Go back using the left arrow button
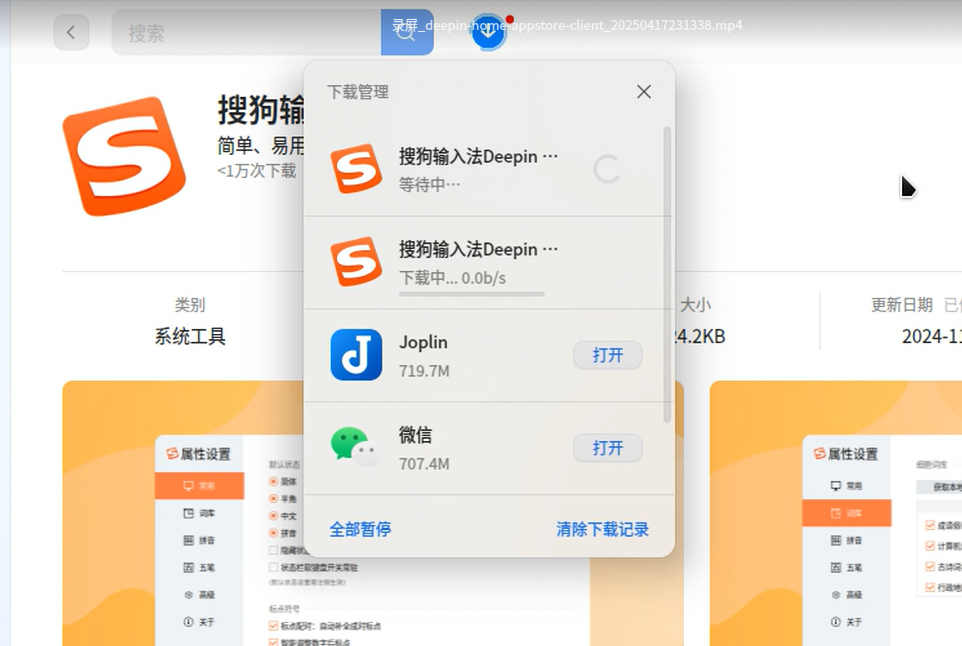The image size is (962, 646). click(71, 32)
